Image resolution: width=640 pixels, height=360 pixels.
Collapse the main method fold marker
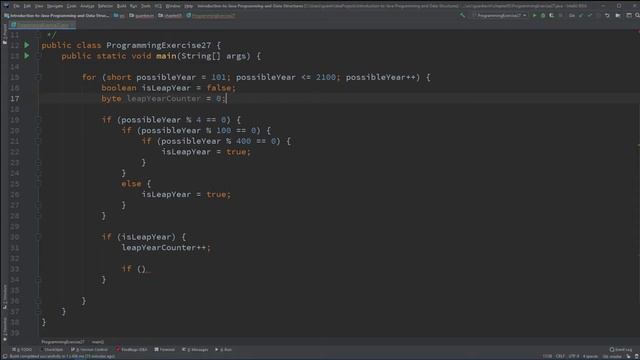pos(38,56)
